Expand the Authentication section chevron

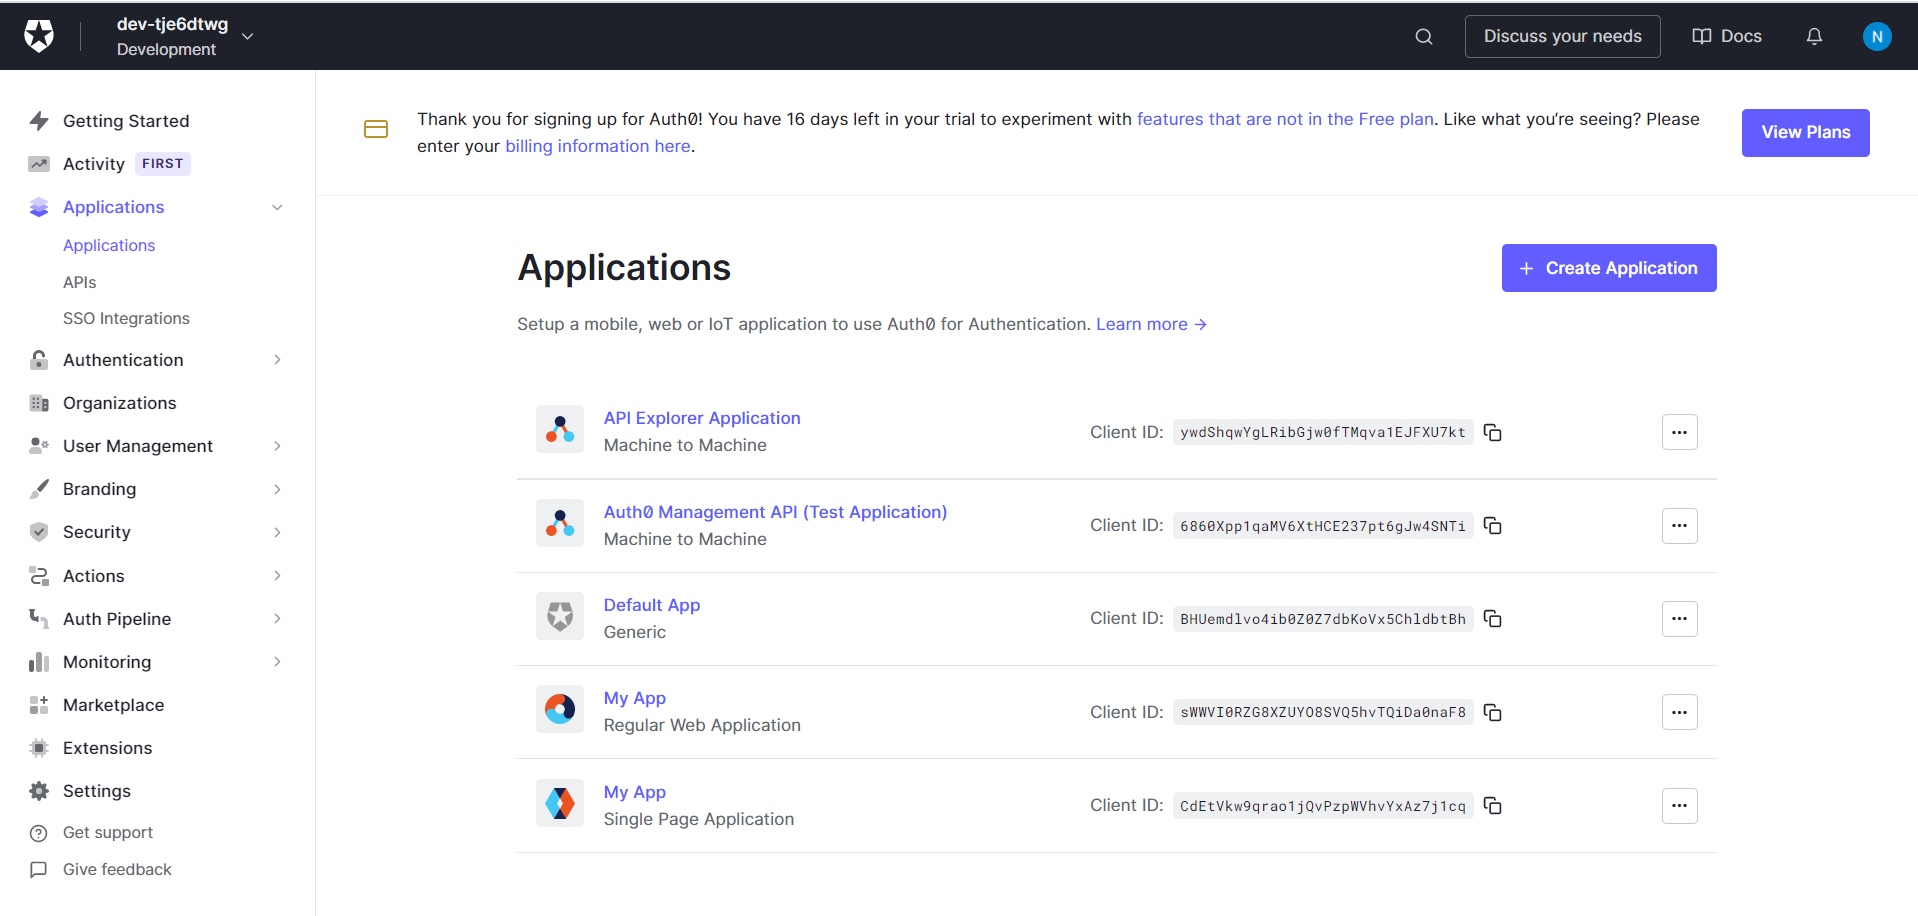click(x=277, y=360)
